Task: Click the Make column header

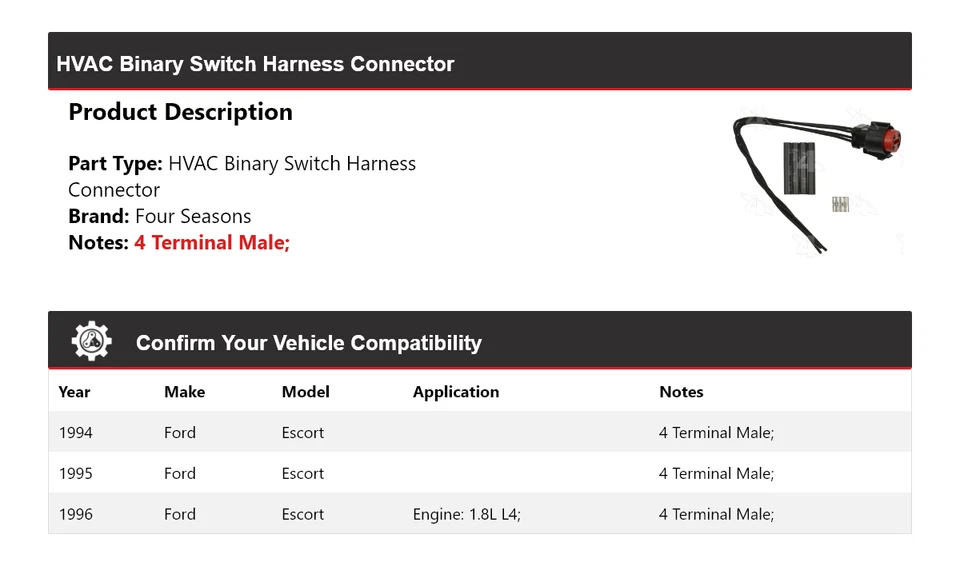Action: tap(184, 392)
